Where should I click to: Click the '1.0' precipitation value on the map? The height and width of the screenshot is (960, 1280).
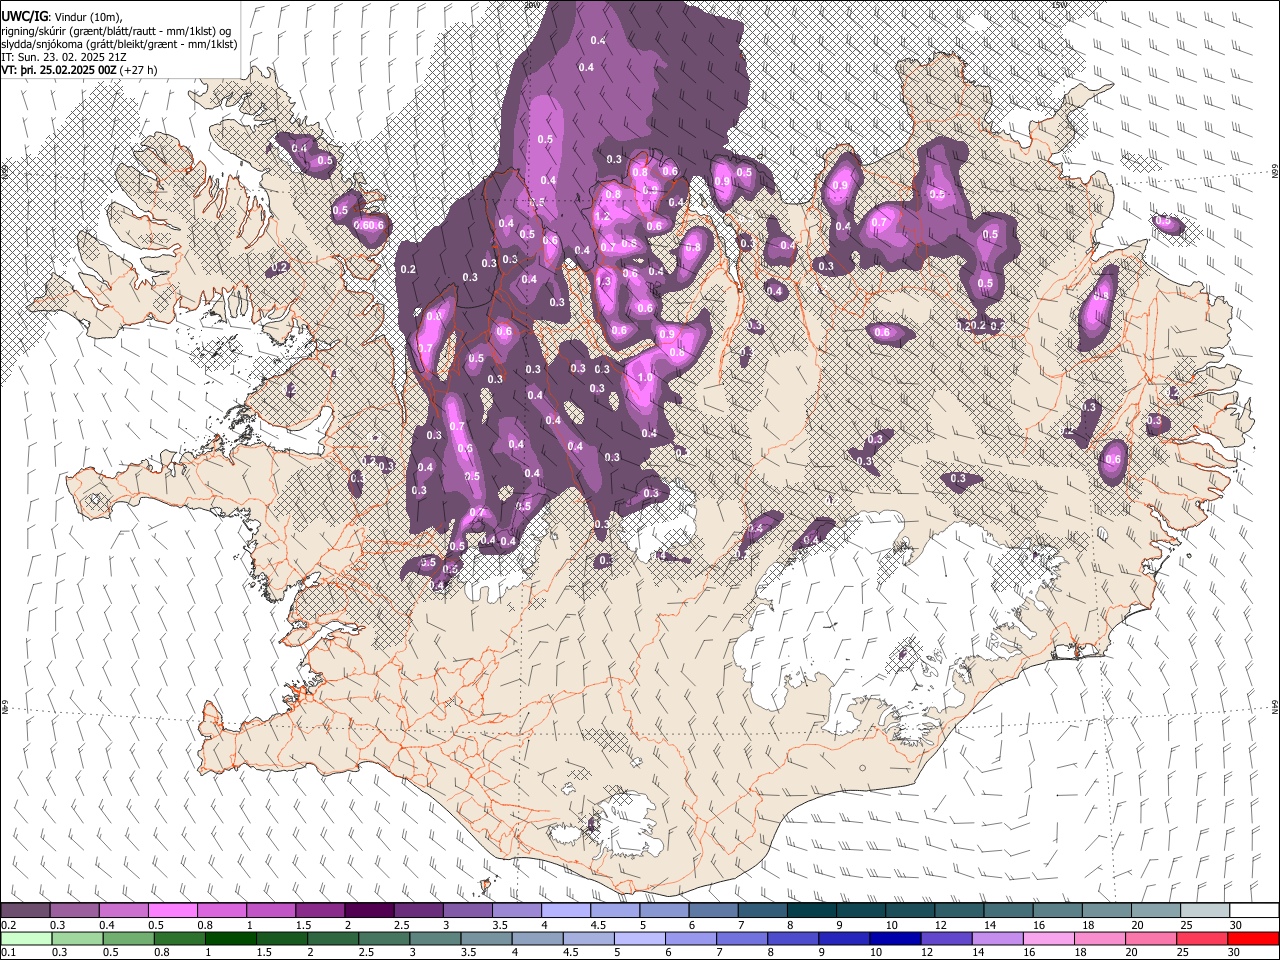(645, 378)
